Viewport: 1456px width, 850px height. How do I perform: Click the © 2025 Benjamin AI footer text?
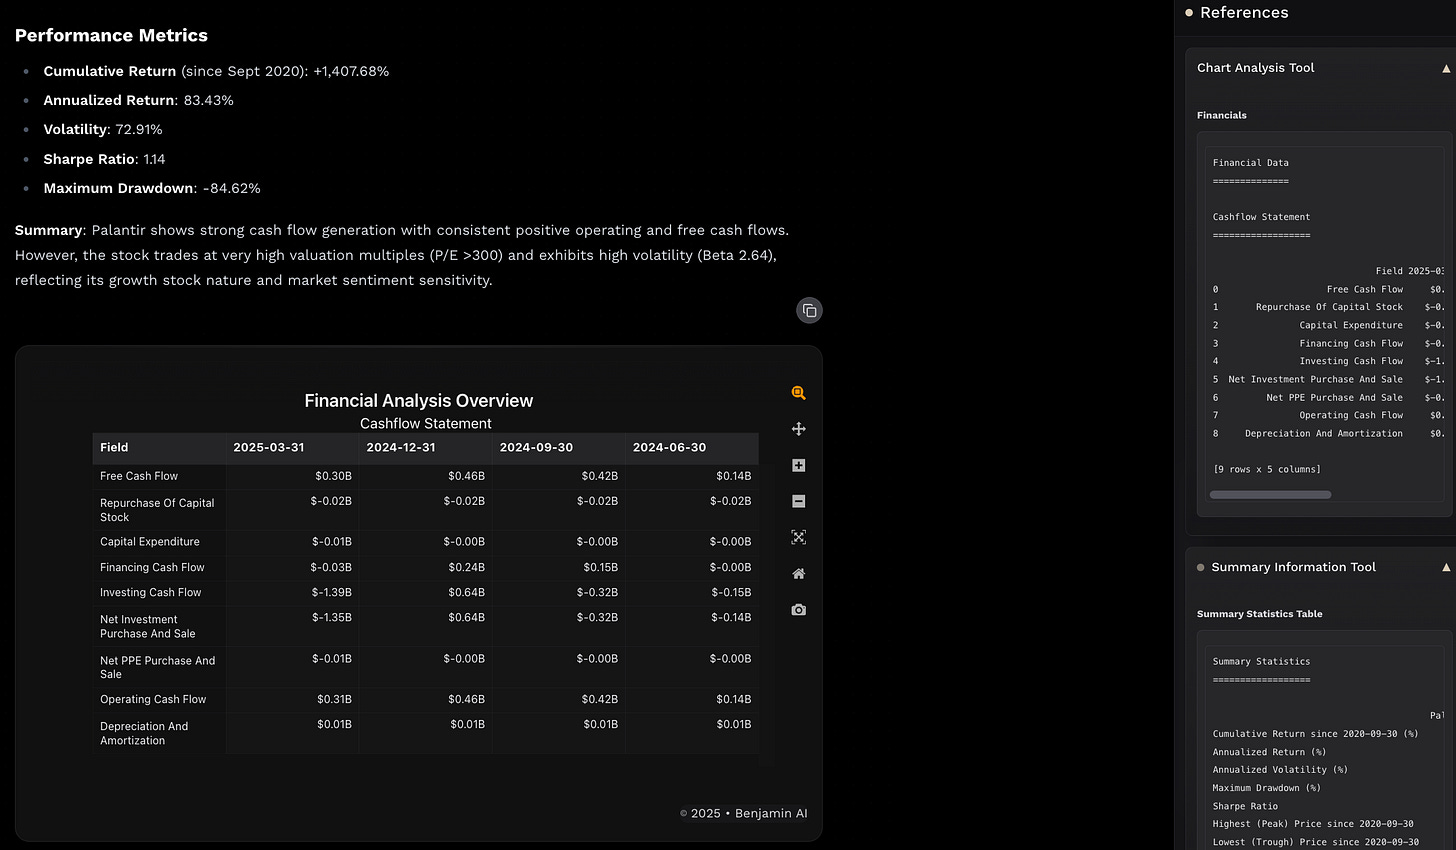[x=743, y=813]
